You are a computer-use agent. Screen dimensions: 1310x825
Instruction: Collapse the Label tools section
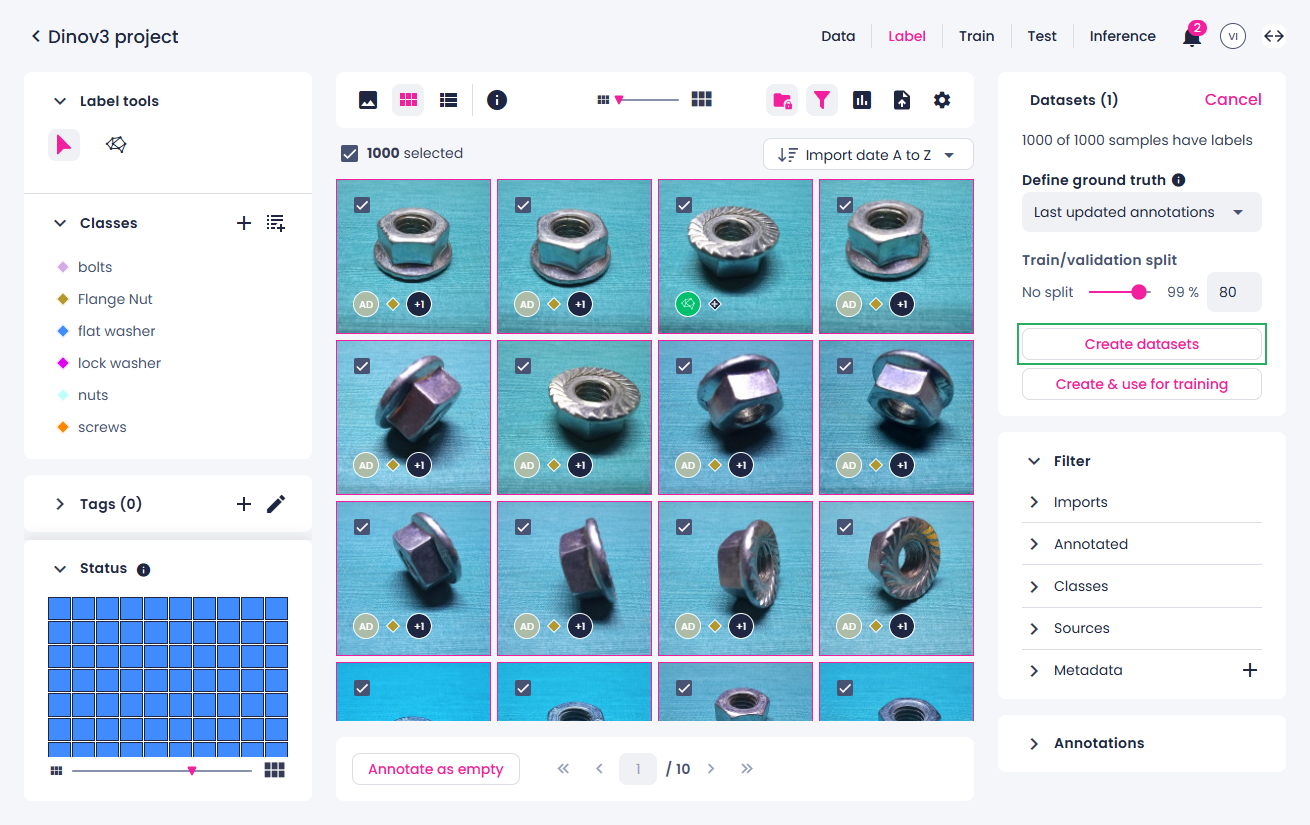(60, 101)
